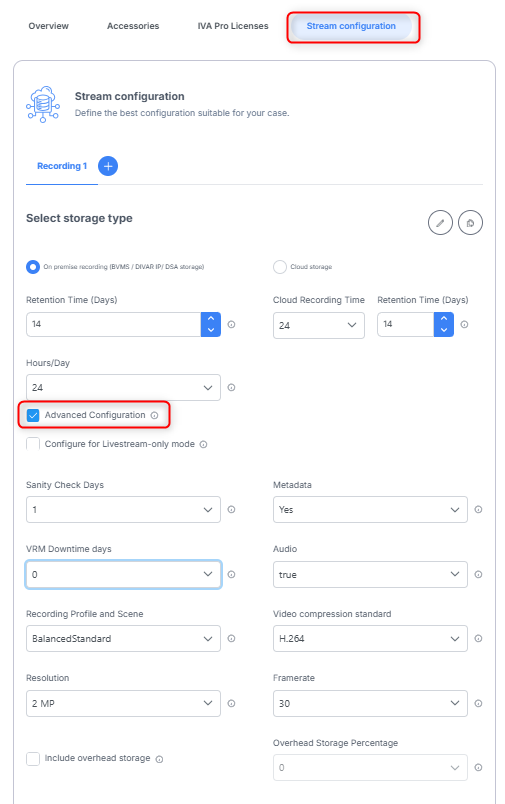Expand the Recording Profile and Scene dropdown
Image resolution: width=505 pixels, height=804 pixels.
coord(123,638)
